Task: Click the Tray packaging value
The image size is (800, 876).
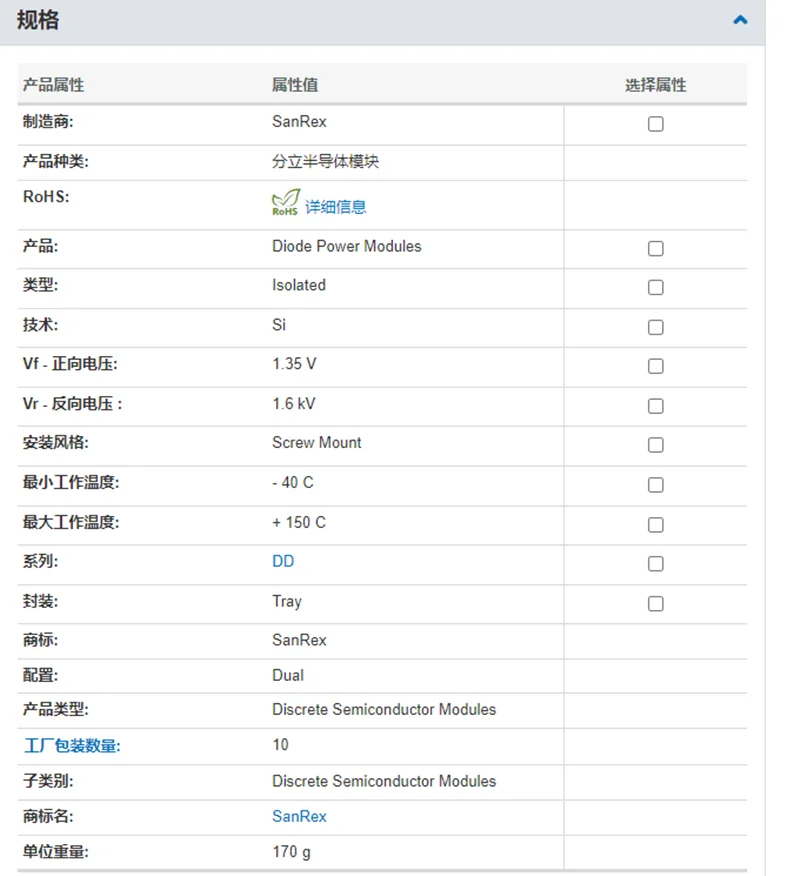Action: tap(287, 602)
